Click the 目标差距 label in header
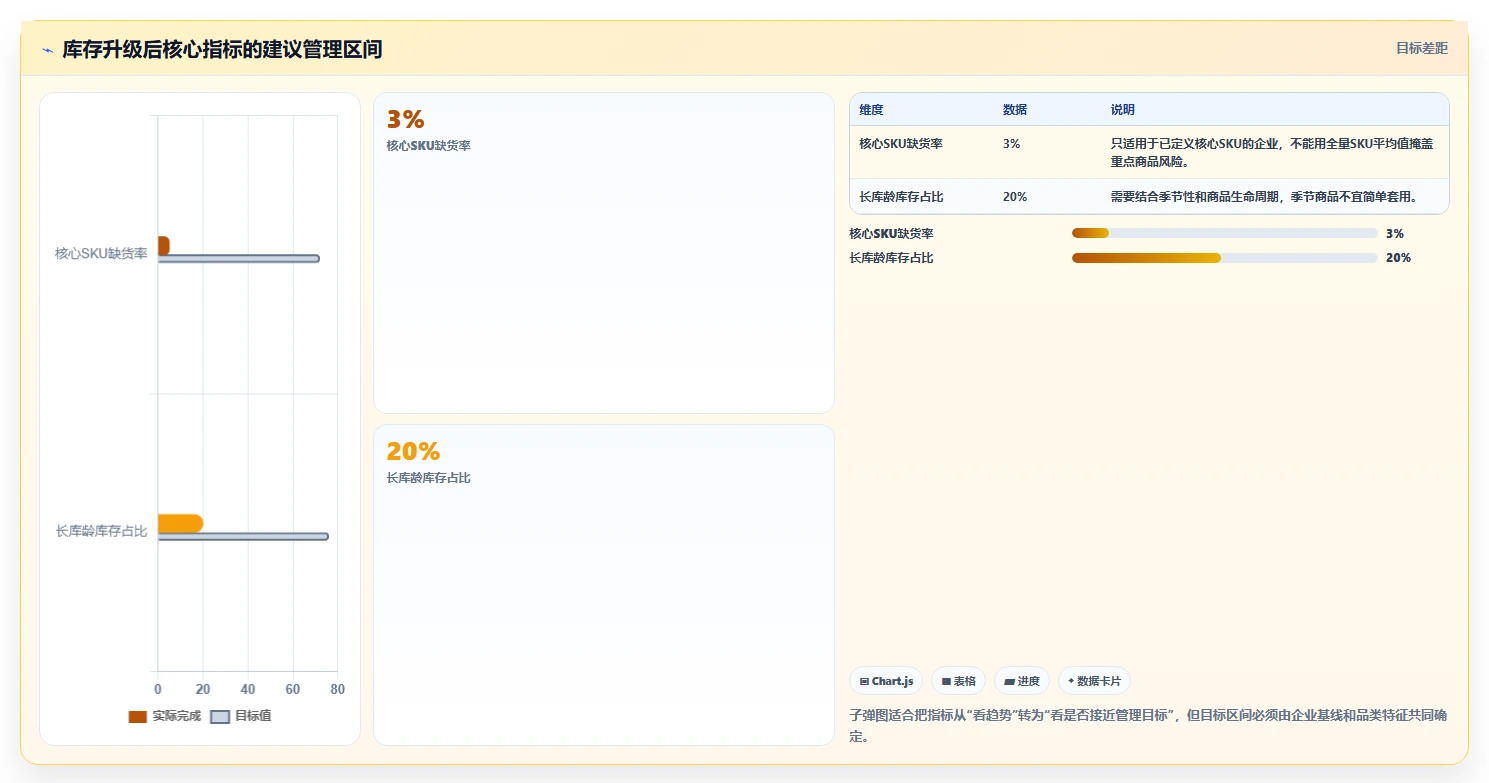1489x783 pixels. (1421, 48)
